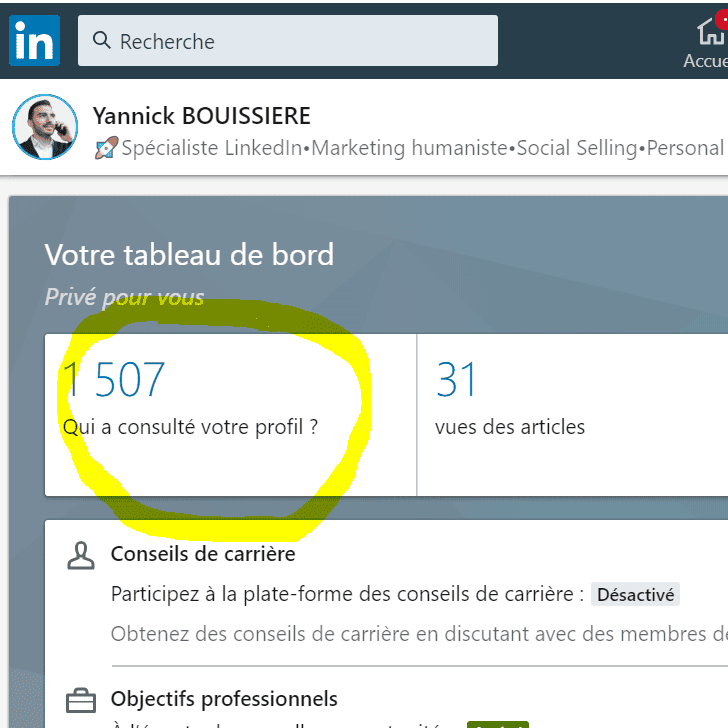
Task: Click the red notification badge on Accueil
Action: (722, 20)
